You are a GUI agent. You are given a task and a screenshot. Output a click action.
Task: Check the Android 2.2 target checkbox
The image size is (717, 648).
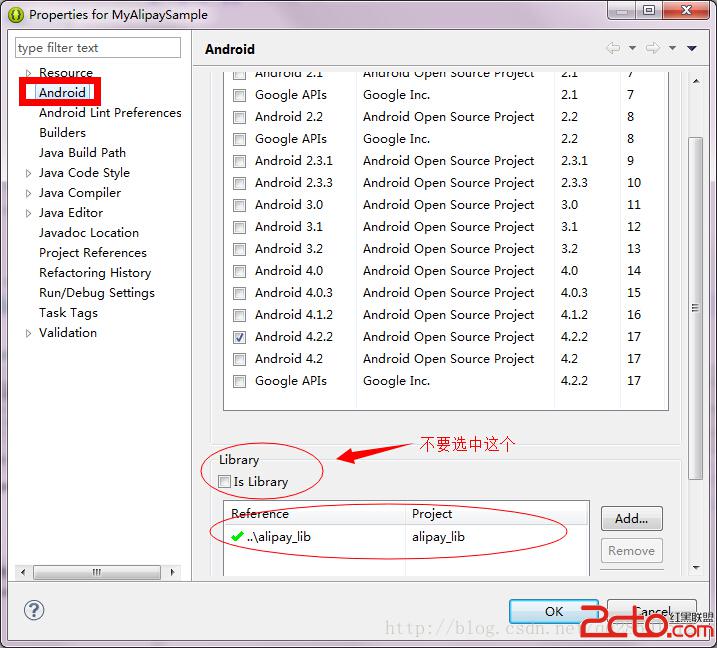coord(239,117)
